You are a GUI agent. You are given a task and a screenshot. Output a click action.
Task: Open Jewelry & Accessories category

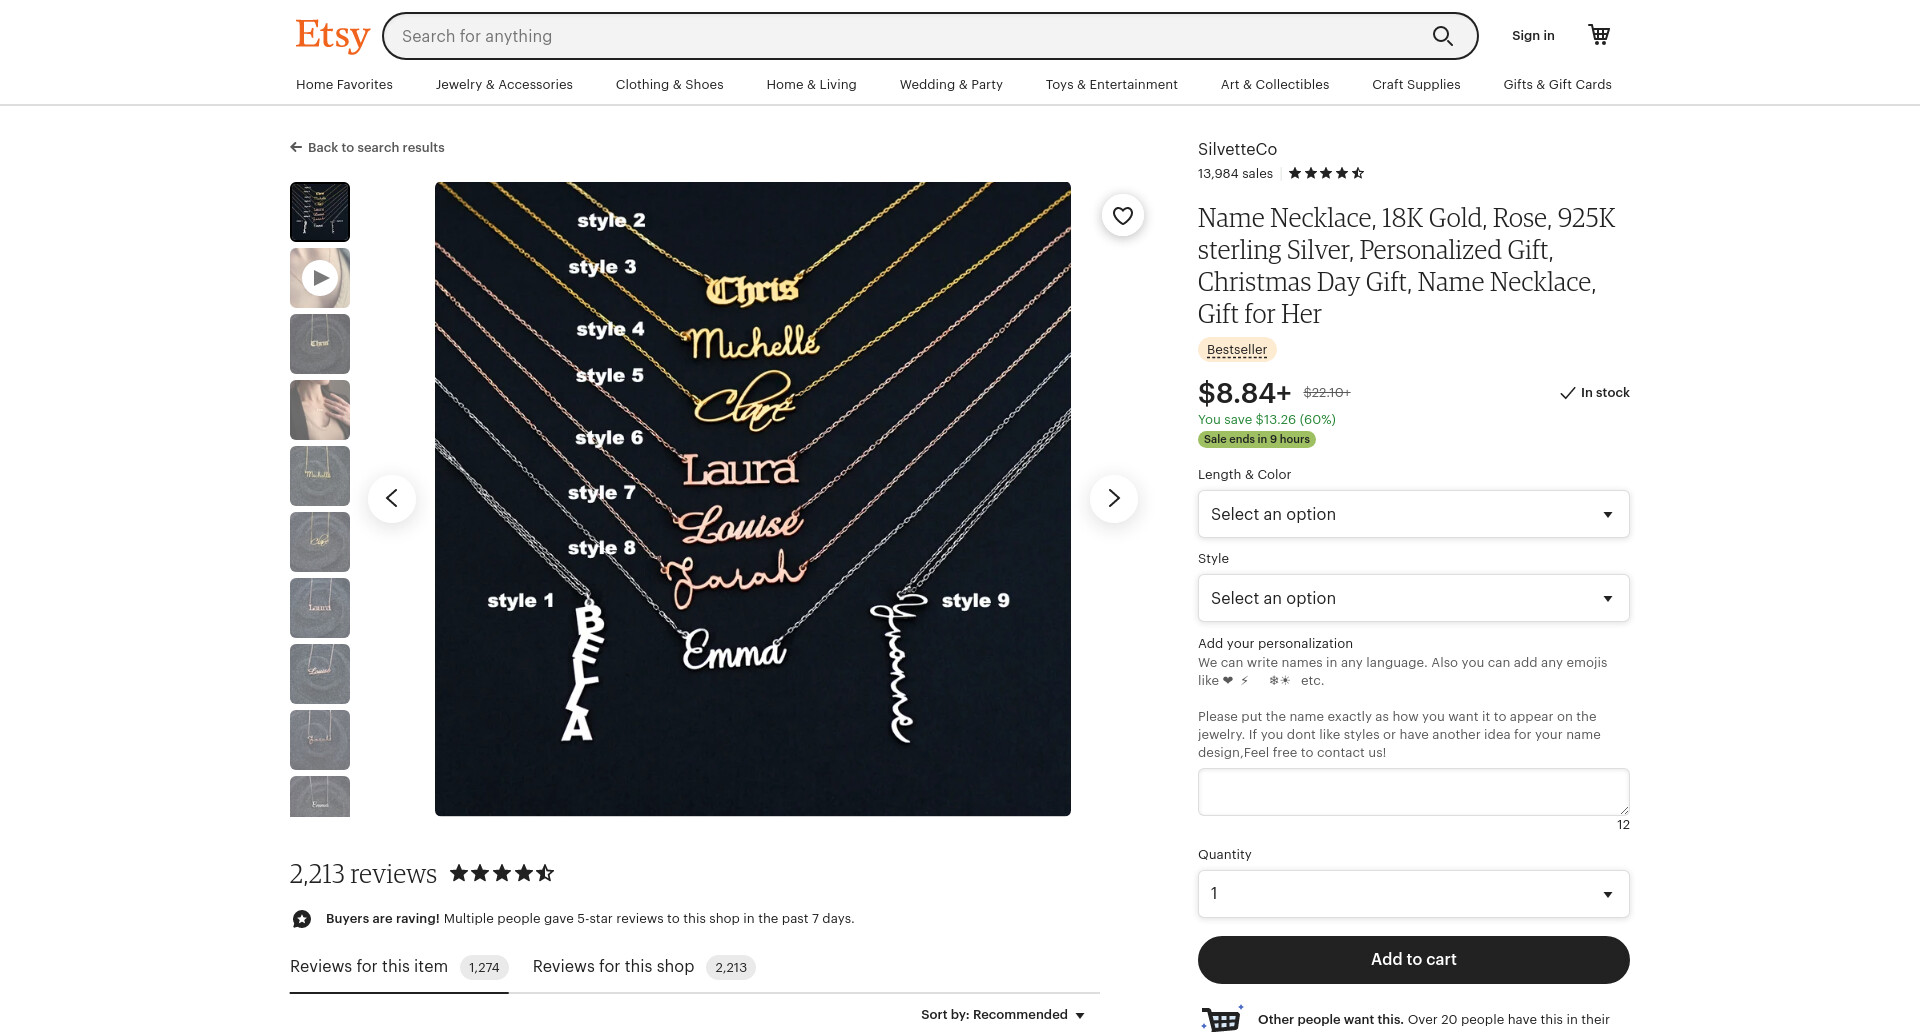(x=504, y=84)
